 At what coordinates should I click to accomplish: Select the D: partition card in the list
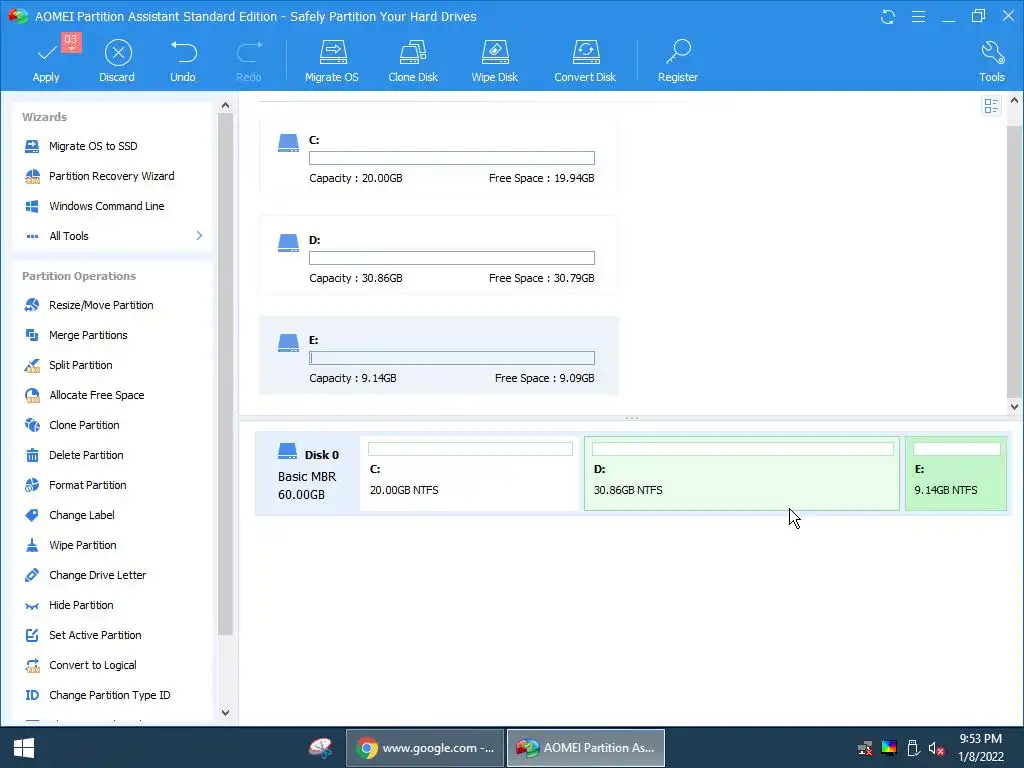439,256
